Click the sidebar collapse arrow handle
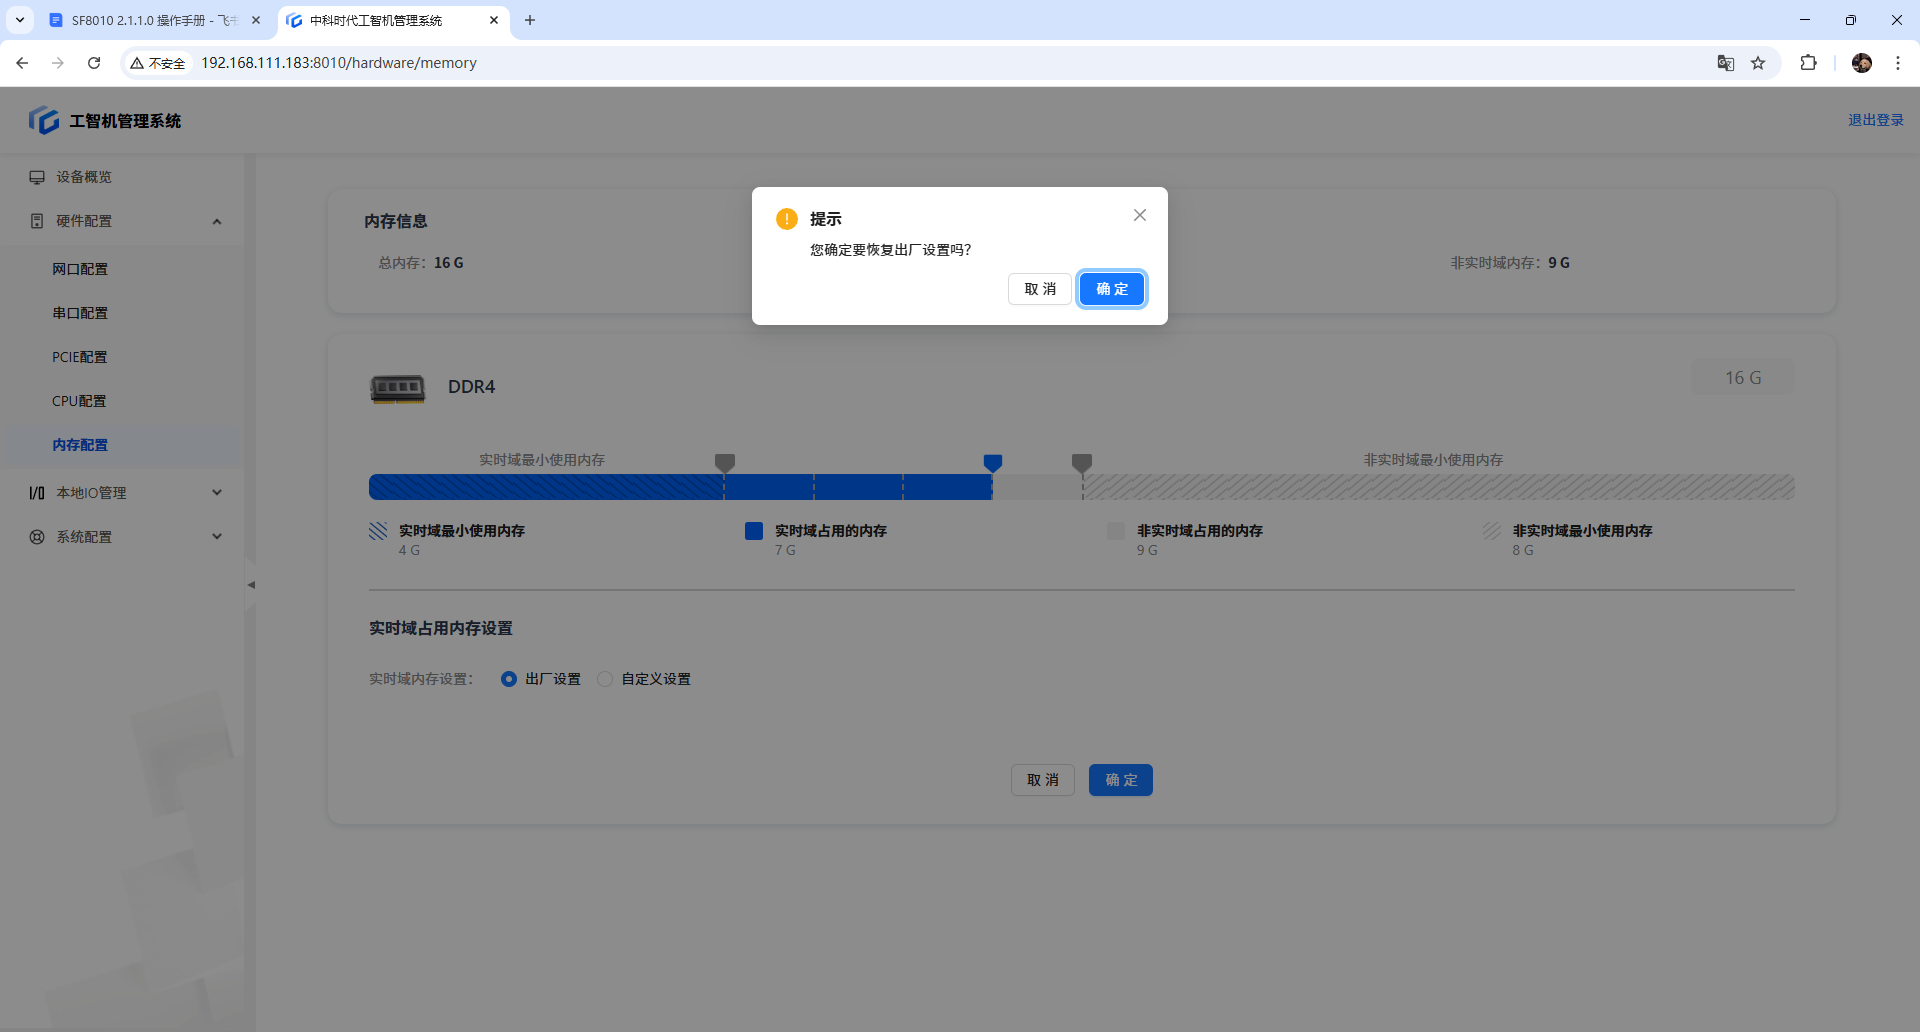 [x=251, y=585]
